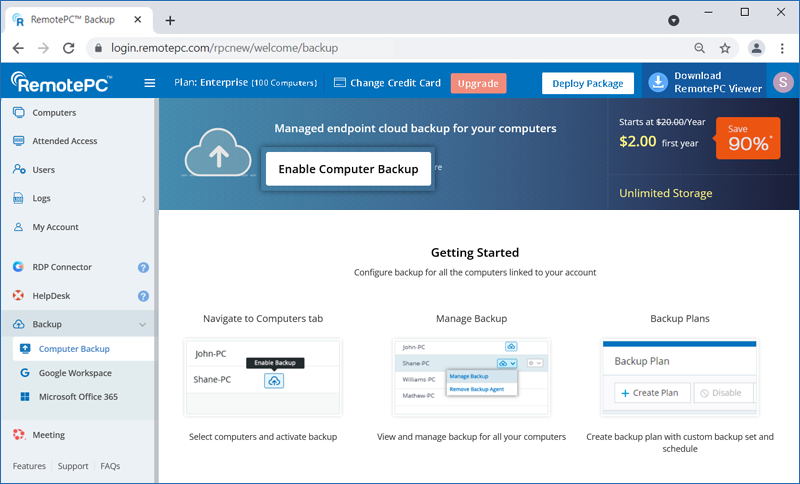The image size is (800, 484).
Task: Open the Change Credit Card link
Action: (387, 83)
